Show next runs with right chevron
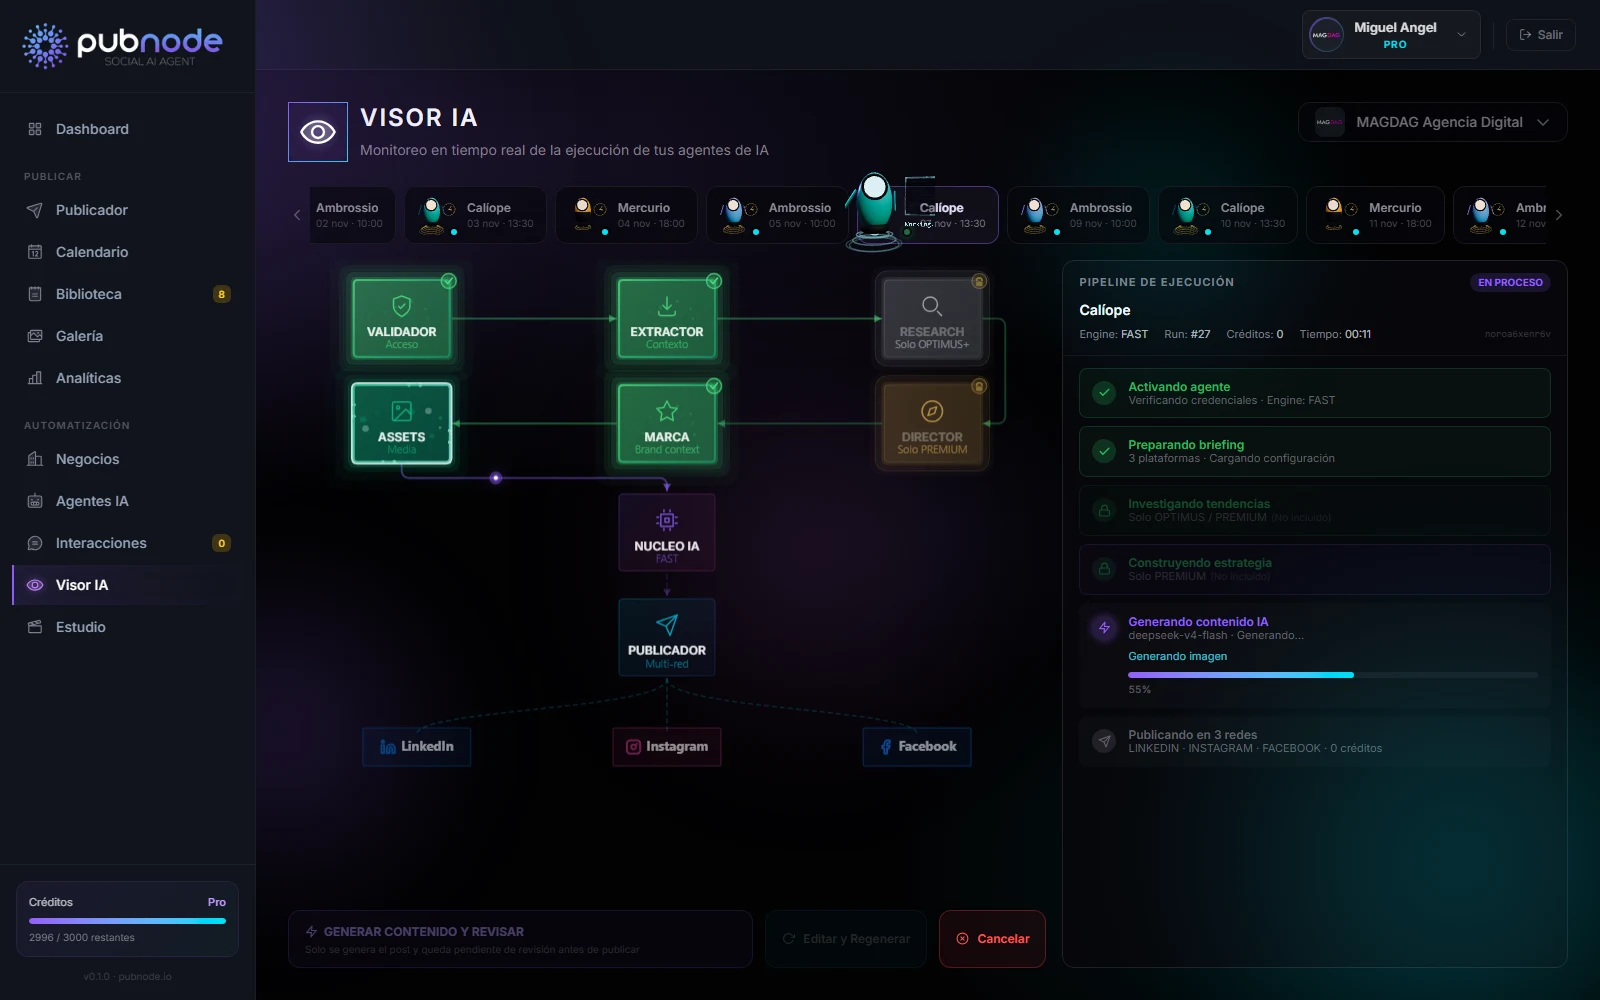The height and width of the screenshot is (1000, 1600). pyautogui.click(x=1558, y=215)
